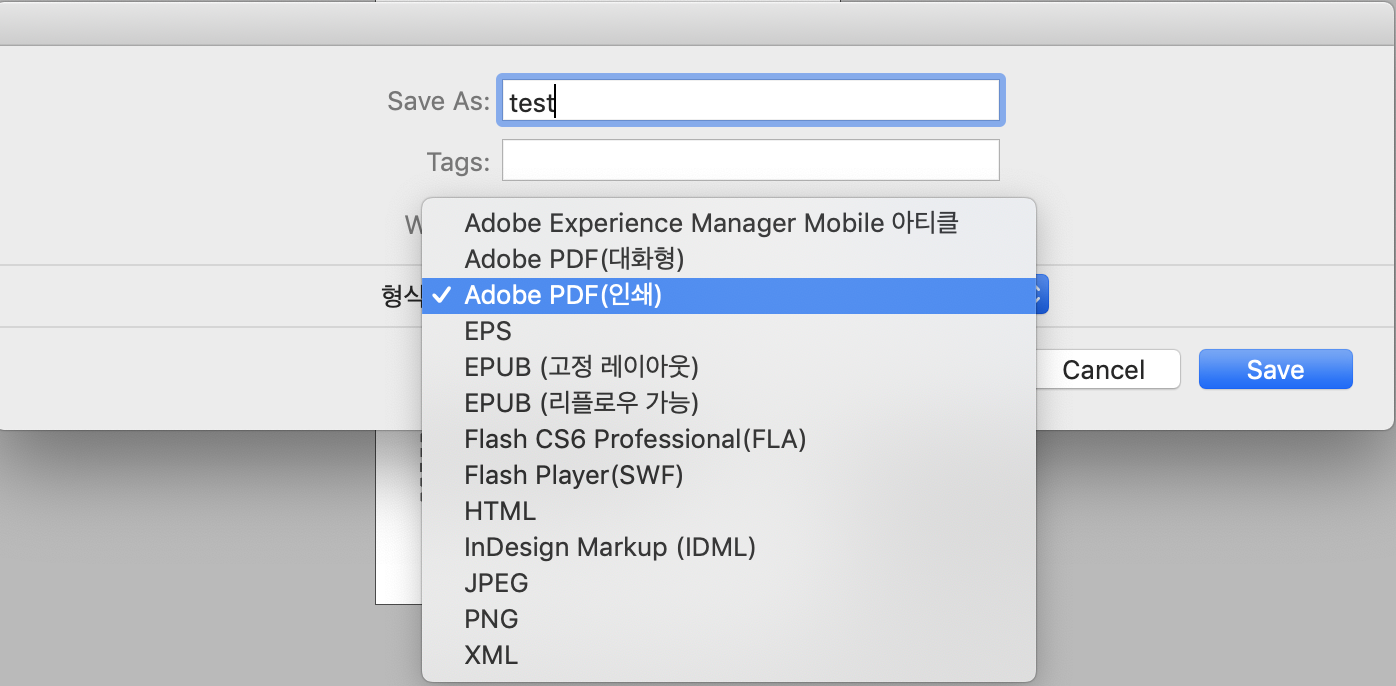Select Flash CS6 Professional(FLA) format
Image resolution: width=1396 pixels, height=686 pixels.
coord(729,439)
